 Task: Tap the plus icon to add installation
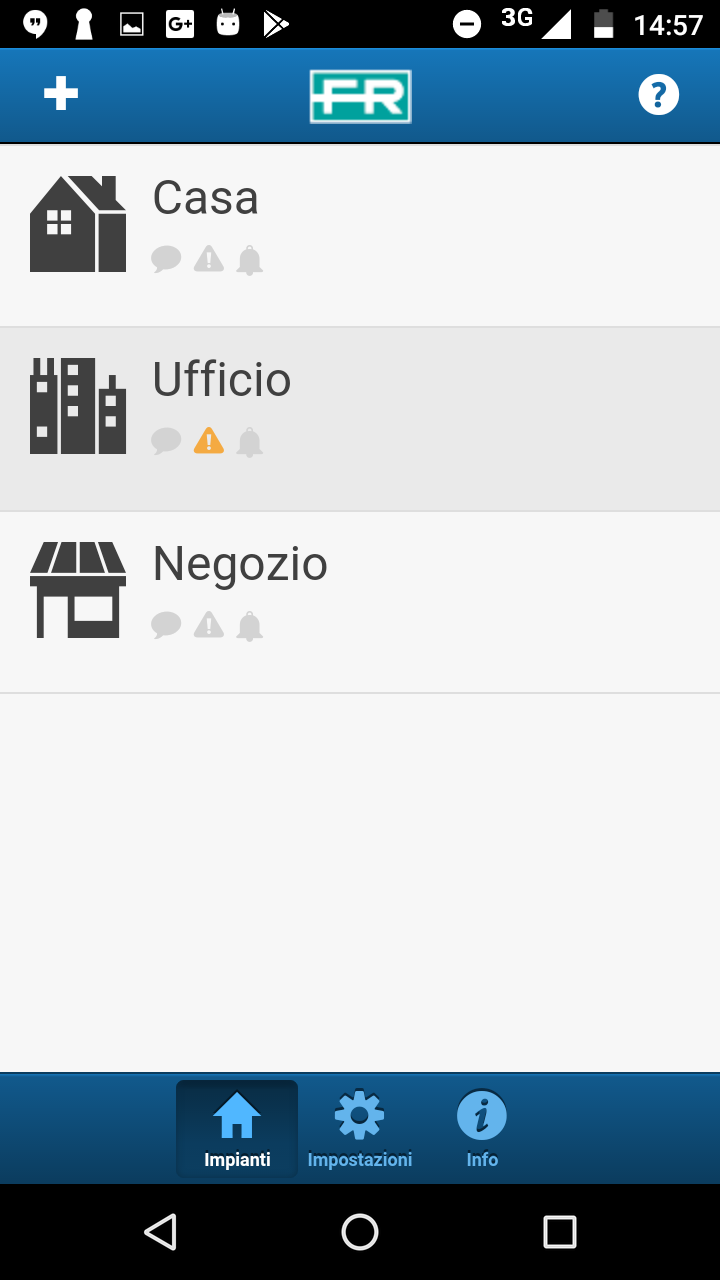(x=61, y=94)
